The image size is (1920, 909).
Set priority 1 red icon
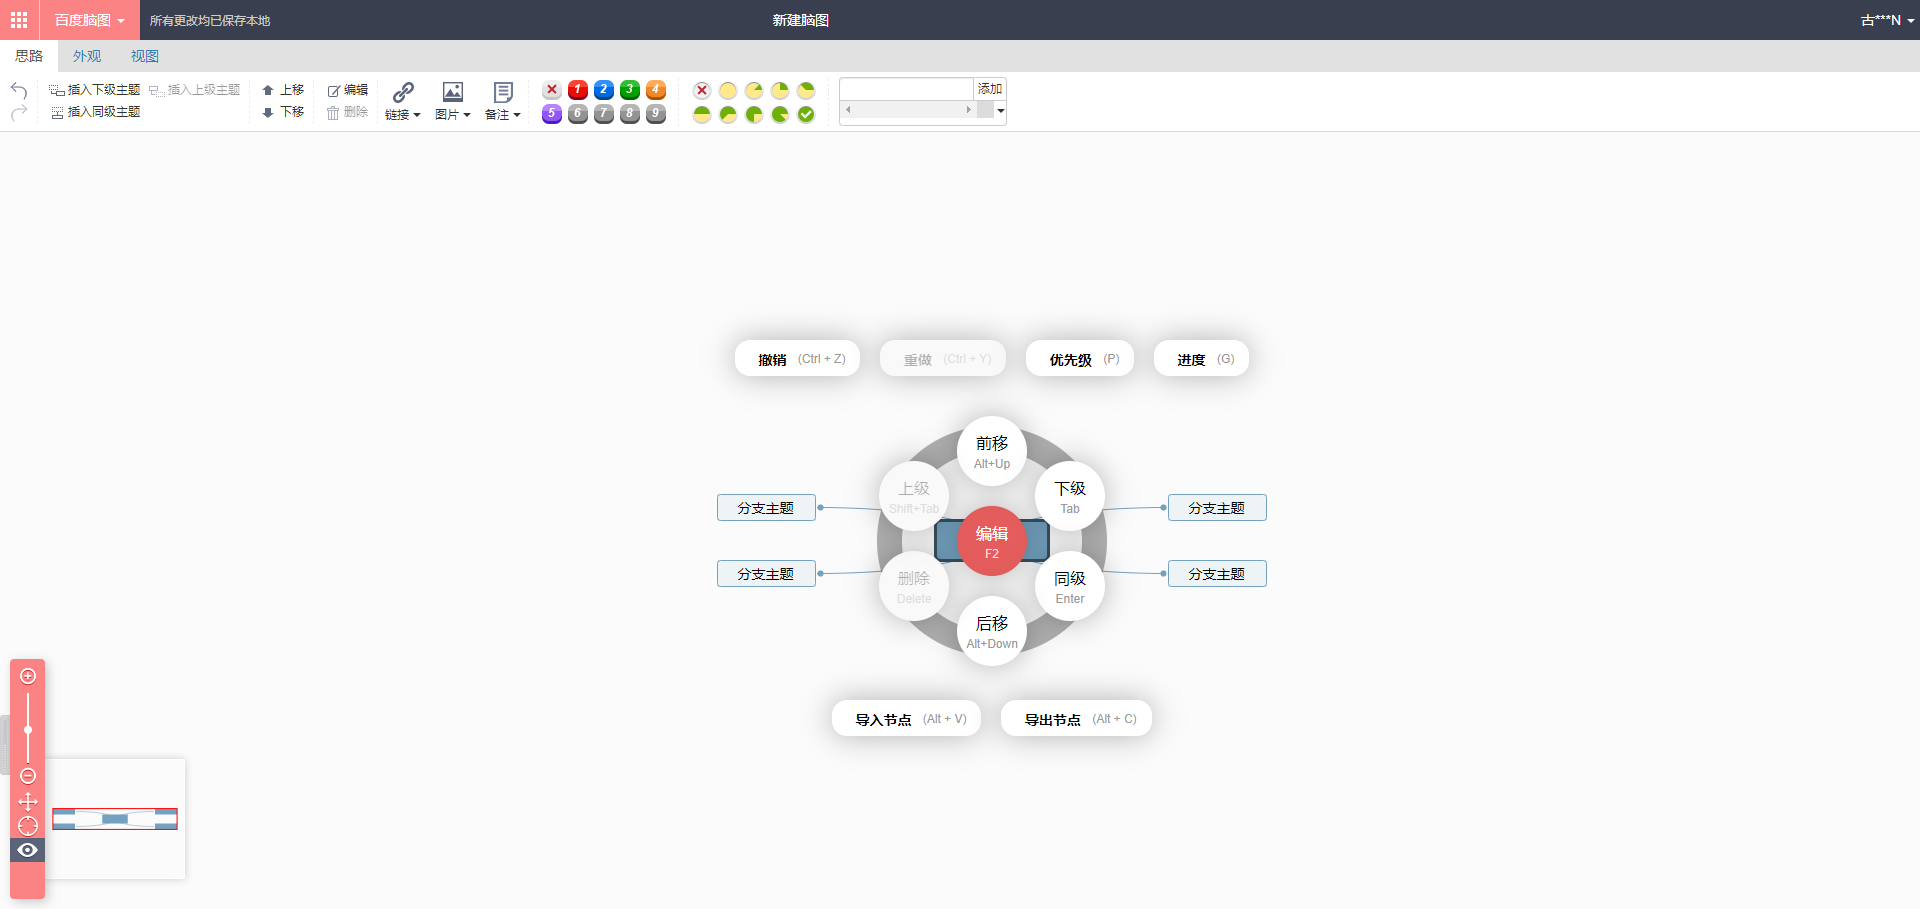pyautogui.click(x=578, y=90)
